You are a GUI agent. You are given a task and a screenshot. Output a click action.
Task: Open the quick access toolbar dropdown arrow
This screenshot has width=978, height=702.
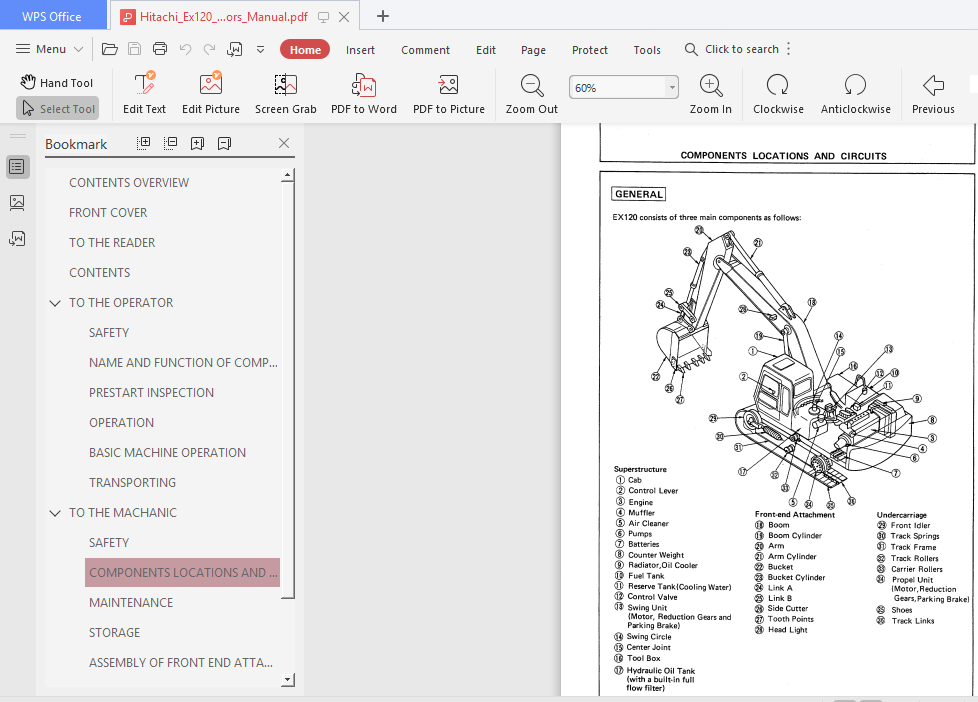tap(261, 49)
